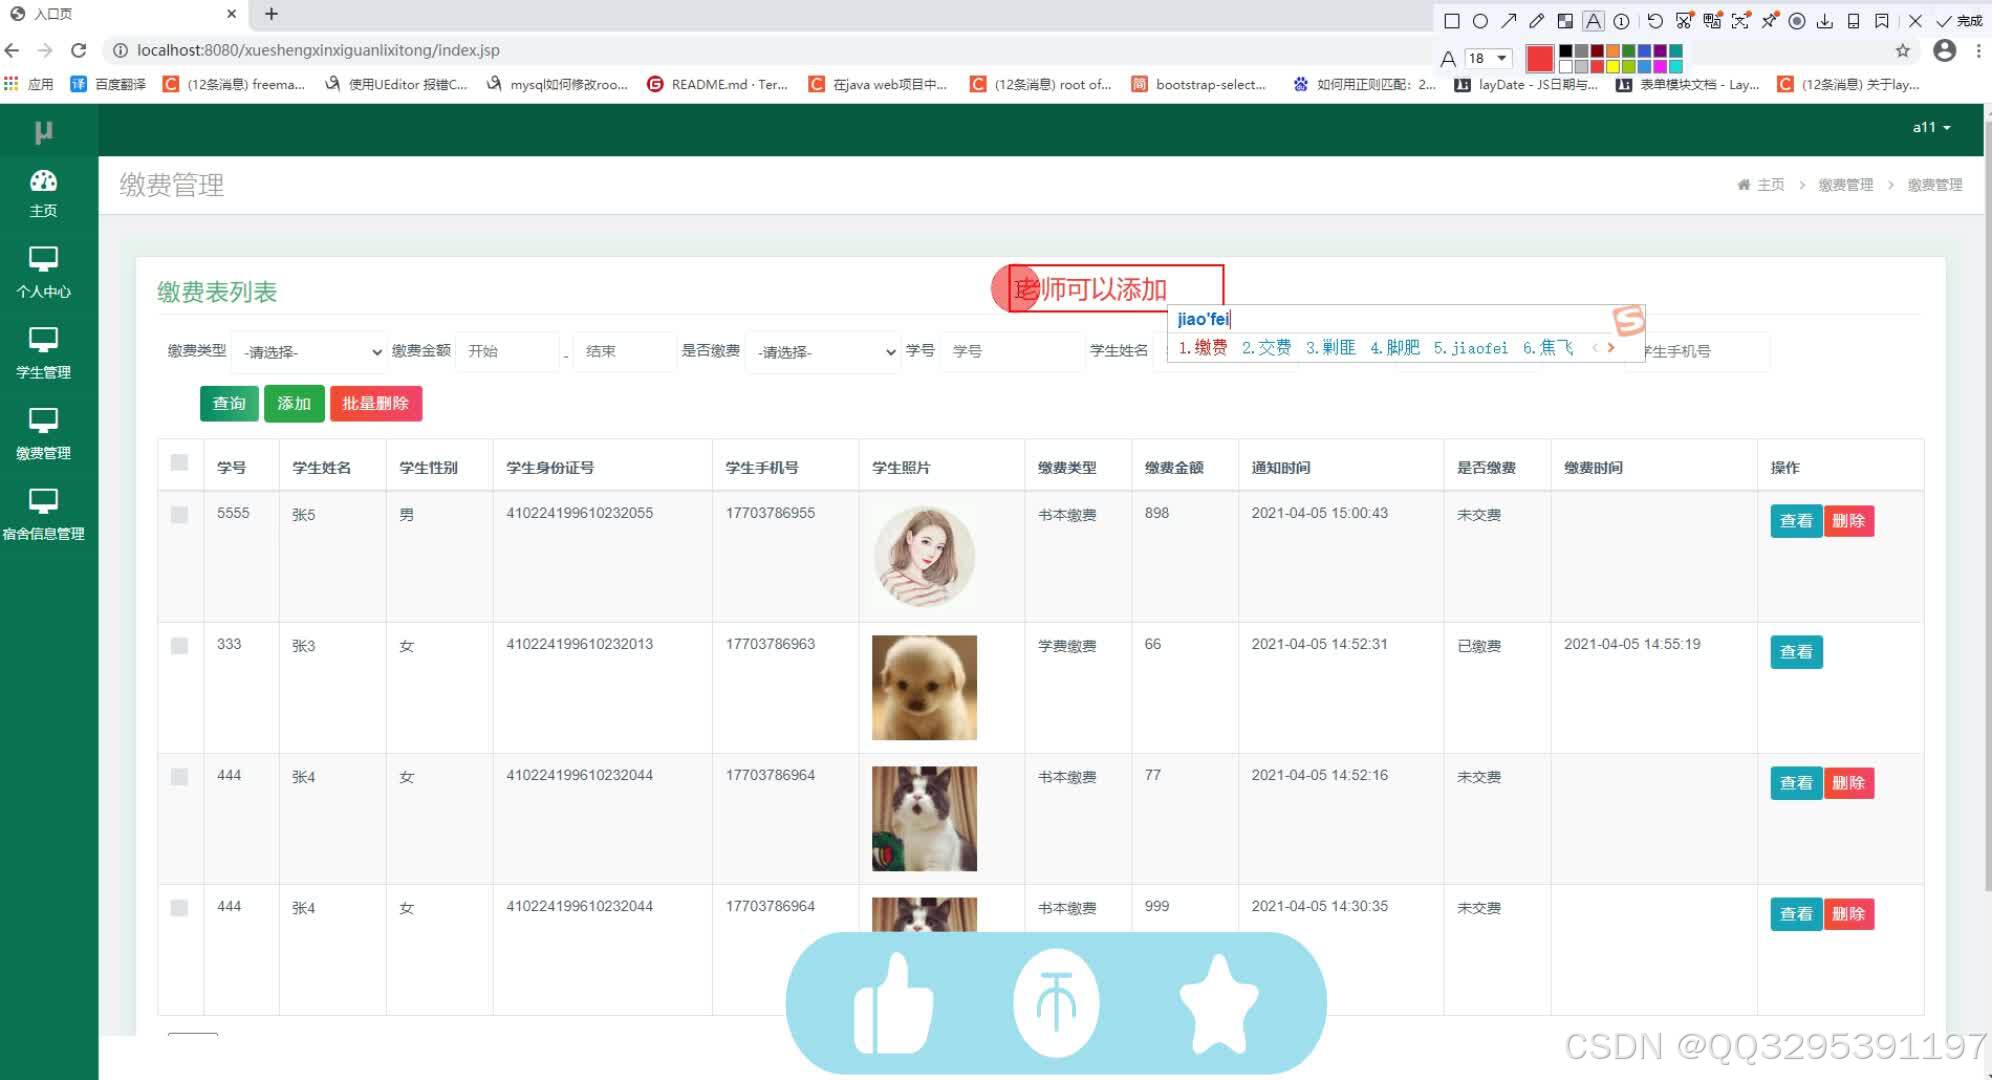Viewport: 1992px width, 1080px height.
Task: Open 缴费管理 in the sidebar
Action: [43, 435]
